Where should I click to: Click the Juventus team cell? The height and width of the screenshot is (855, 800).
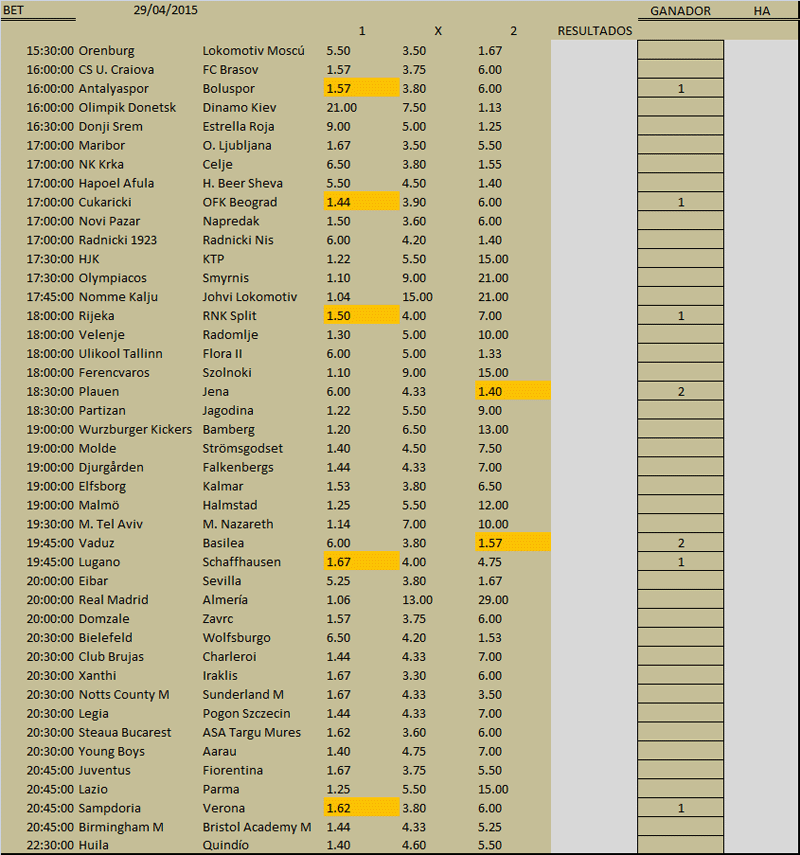(105, 770)
